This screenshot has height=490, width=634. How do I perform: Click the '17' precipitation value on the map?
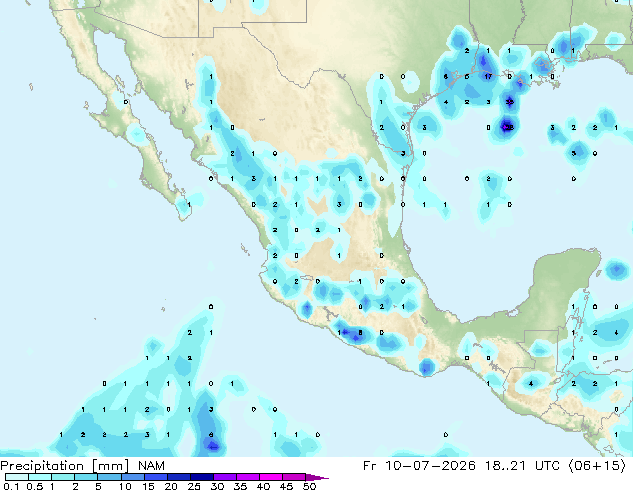point(488,76)
